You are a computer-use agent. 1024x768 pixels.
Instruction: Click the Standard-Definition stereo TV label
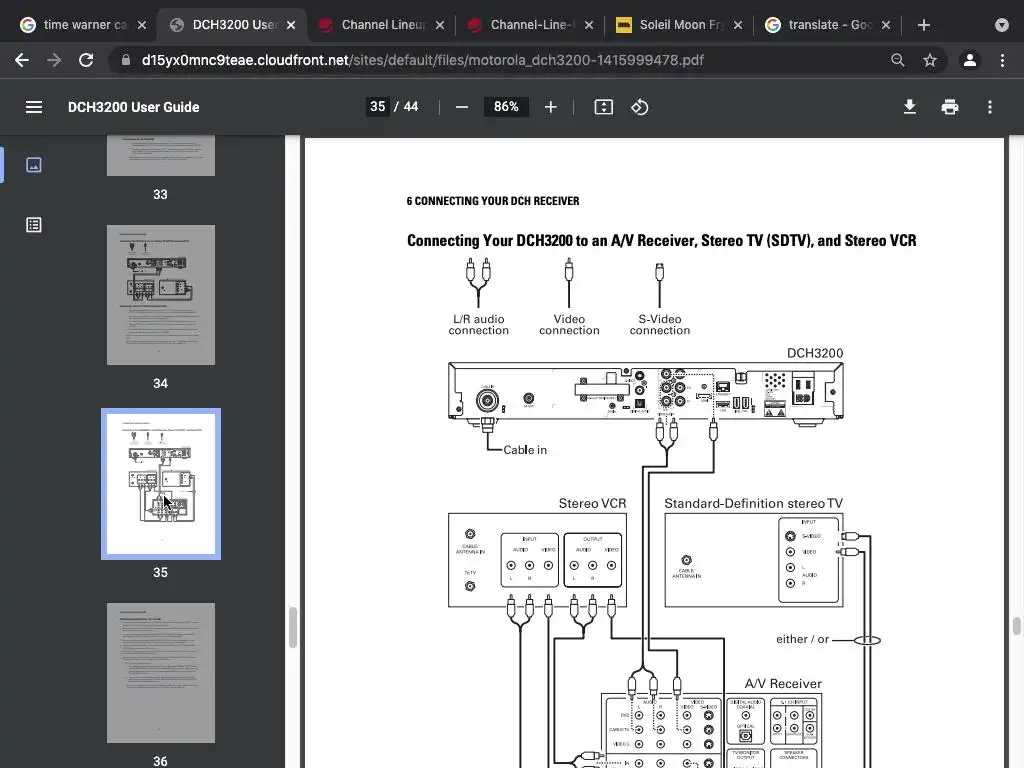pos(754,504)
